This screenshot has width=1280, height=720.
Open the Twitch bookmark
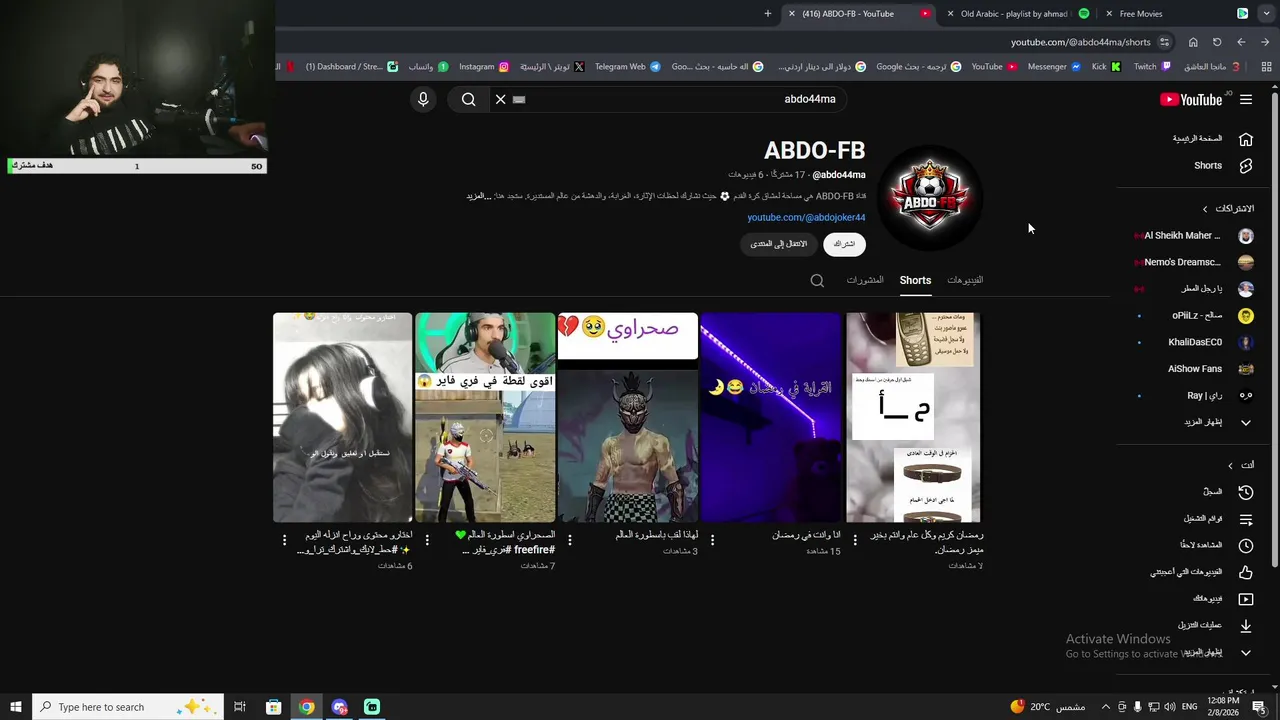(x=1151, y=67)
